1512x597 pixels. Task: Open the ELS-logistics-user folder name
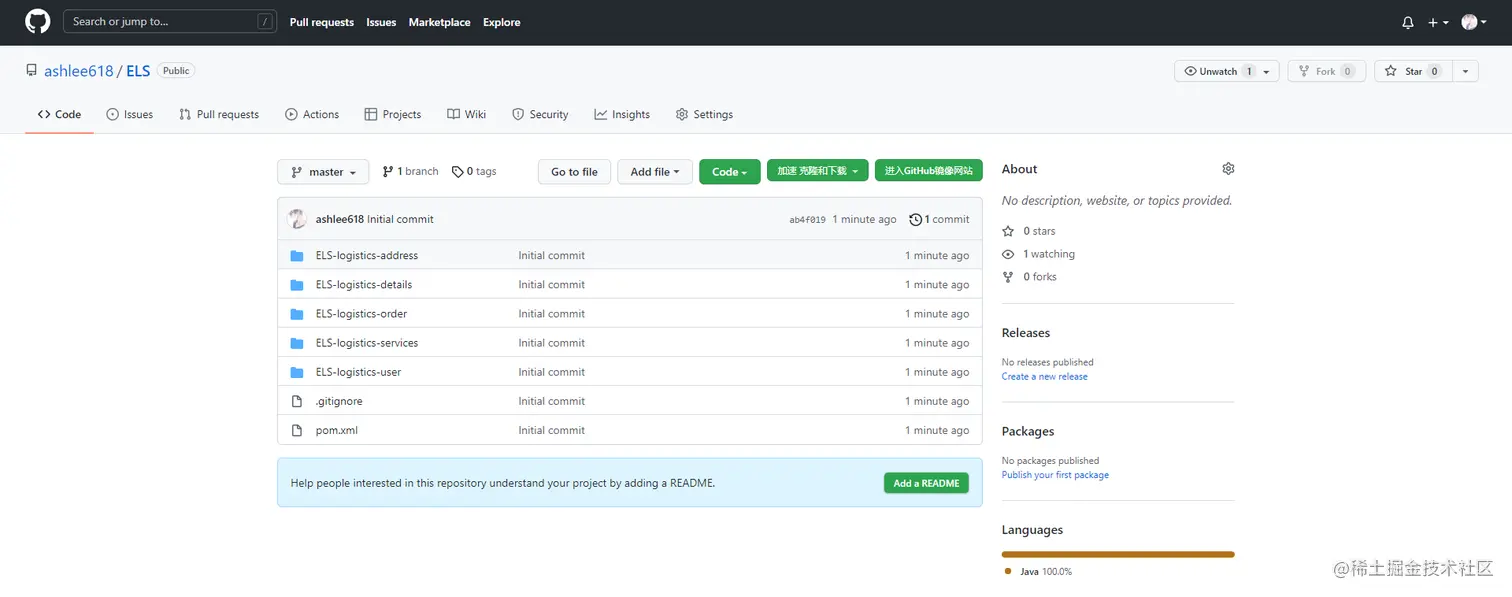pos(358,371)
